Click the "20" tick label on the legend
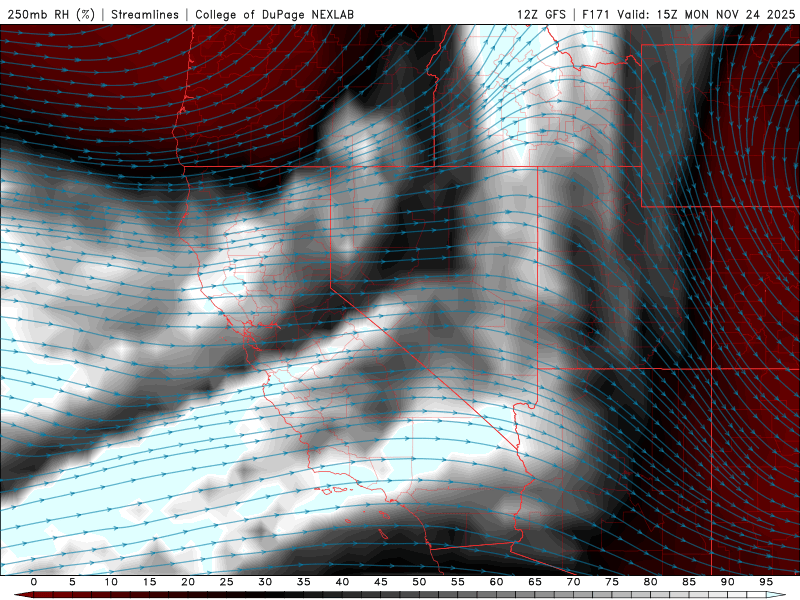Viewport: 800px width, 600px height. pos(188,582)
